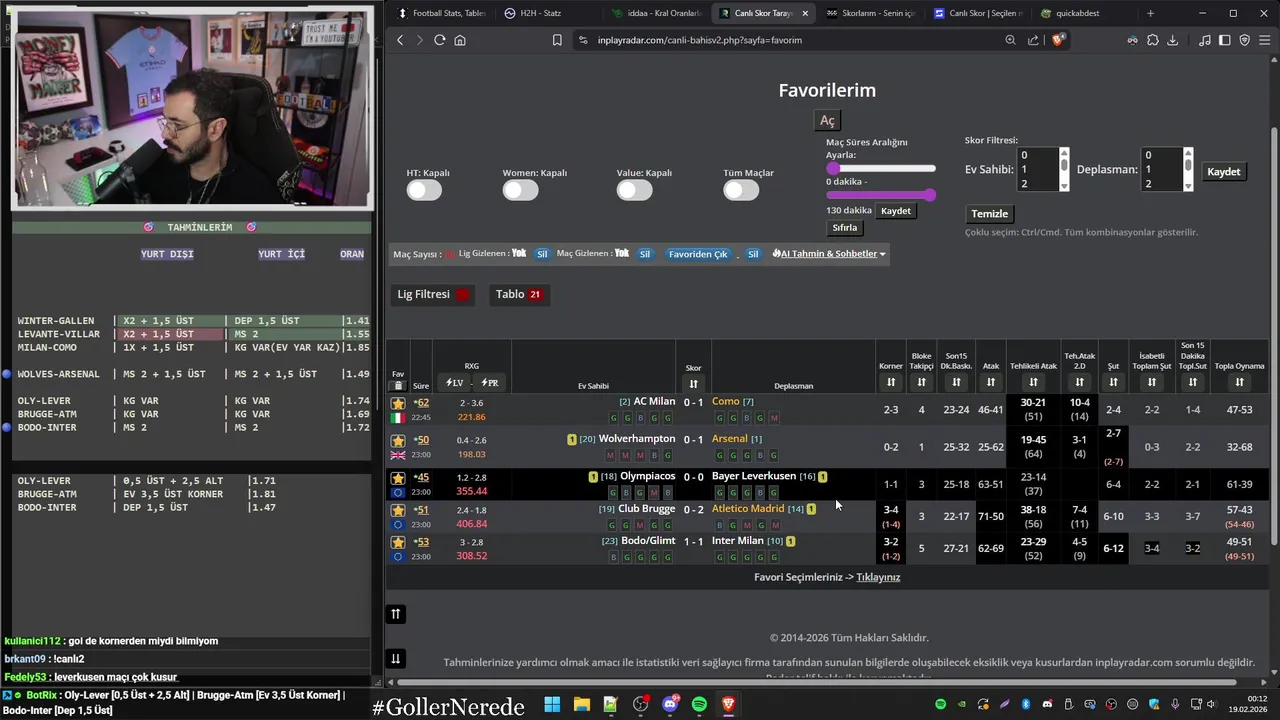Open Brave browser icon in taskbar

click(x=728, y=704)
